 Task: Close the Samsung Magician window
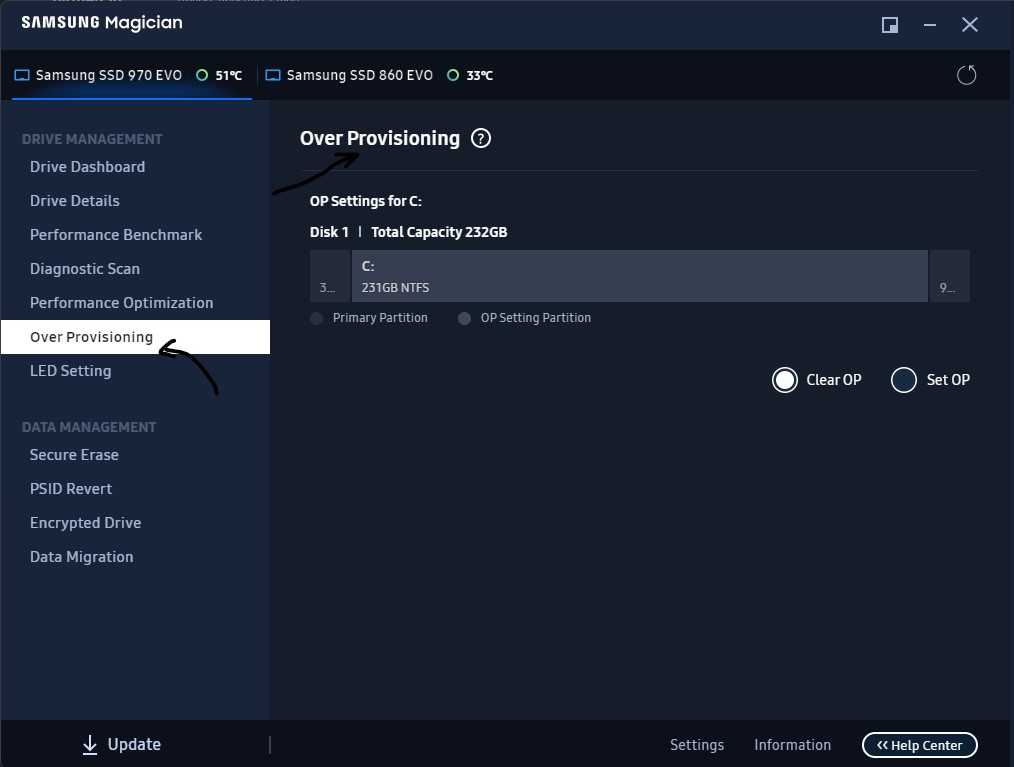(969, 25)
